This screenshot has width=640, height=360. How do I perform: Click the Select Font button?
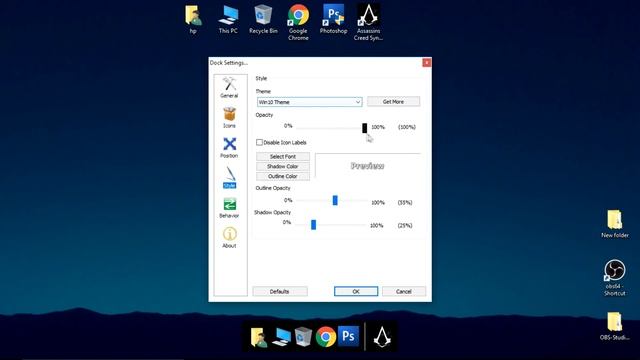click(x=282, y=156)
